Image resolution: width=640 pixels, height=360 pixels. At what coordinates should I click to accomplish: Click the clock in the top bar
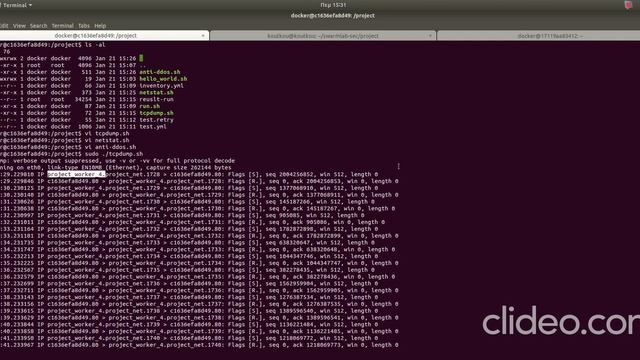(x=333, y=5)
